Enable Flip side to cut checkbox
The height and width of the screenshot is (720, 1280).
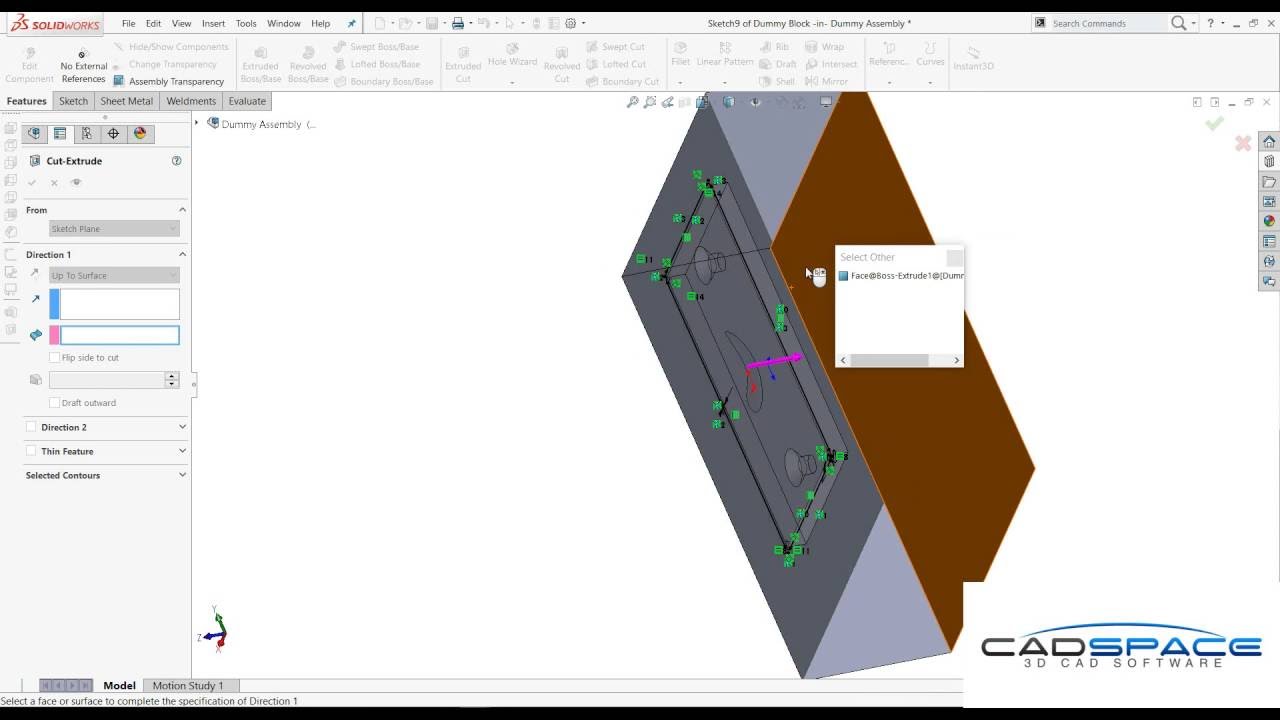click(55, 357)
